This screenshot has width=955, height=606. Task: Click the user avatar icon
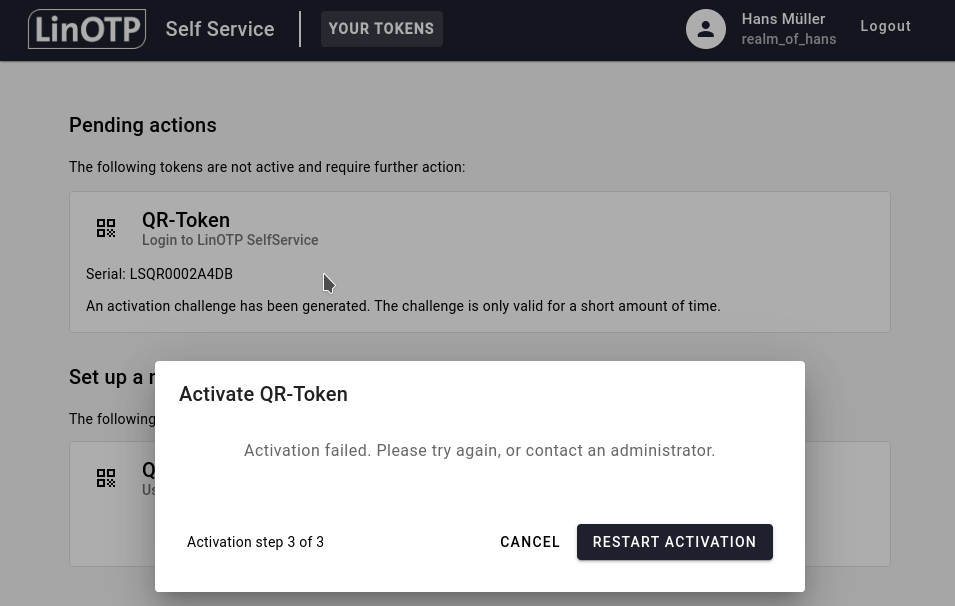point(705,29)
